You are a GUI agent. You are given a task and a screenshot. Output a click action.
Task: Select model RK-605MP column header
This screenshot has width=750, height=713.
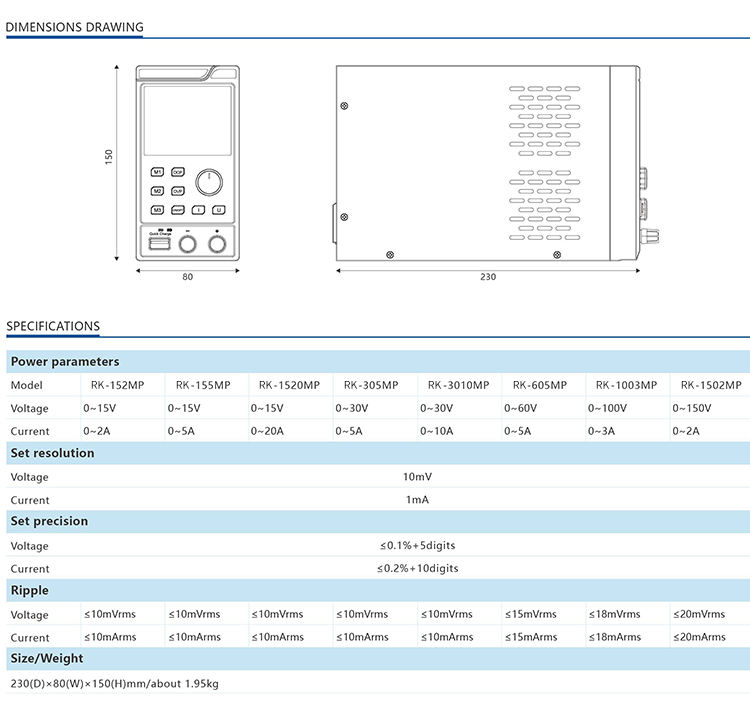[540, 385]
